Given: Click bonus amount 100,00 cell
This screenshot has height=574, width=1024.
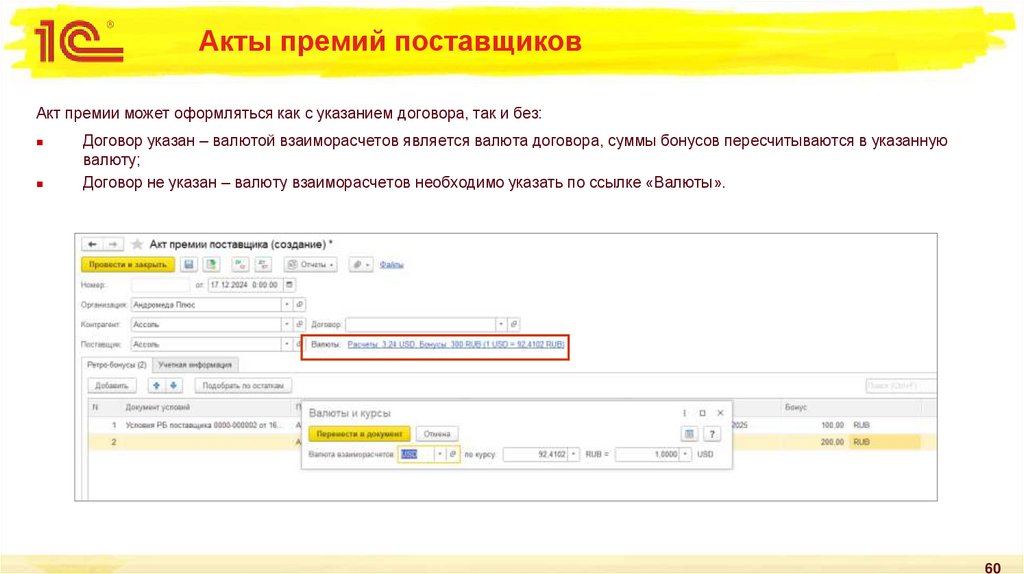Looking at the screenshot, I should coord(832,425).
